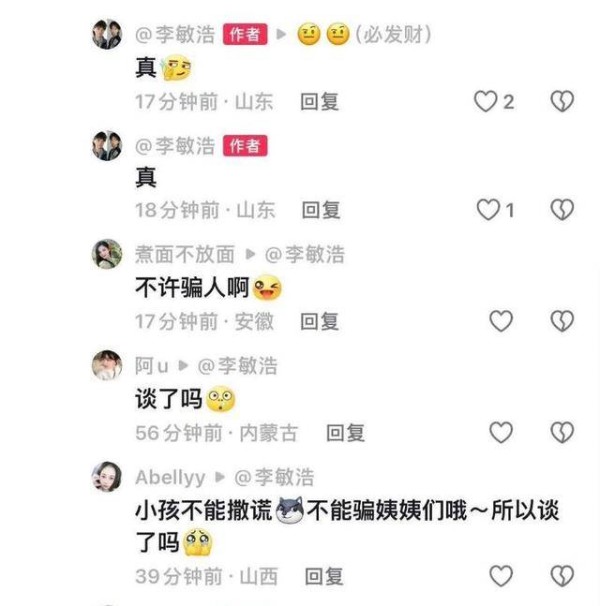Open @李敏浩 mention in Abellyy's comment
This screenshot has height=606, width=600.
(274, 477)
